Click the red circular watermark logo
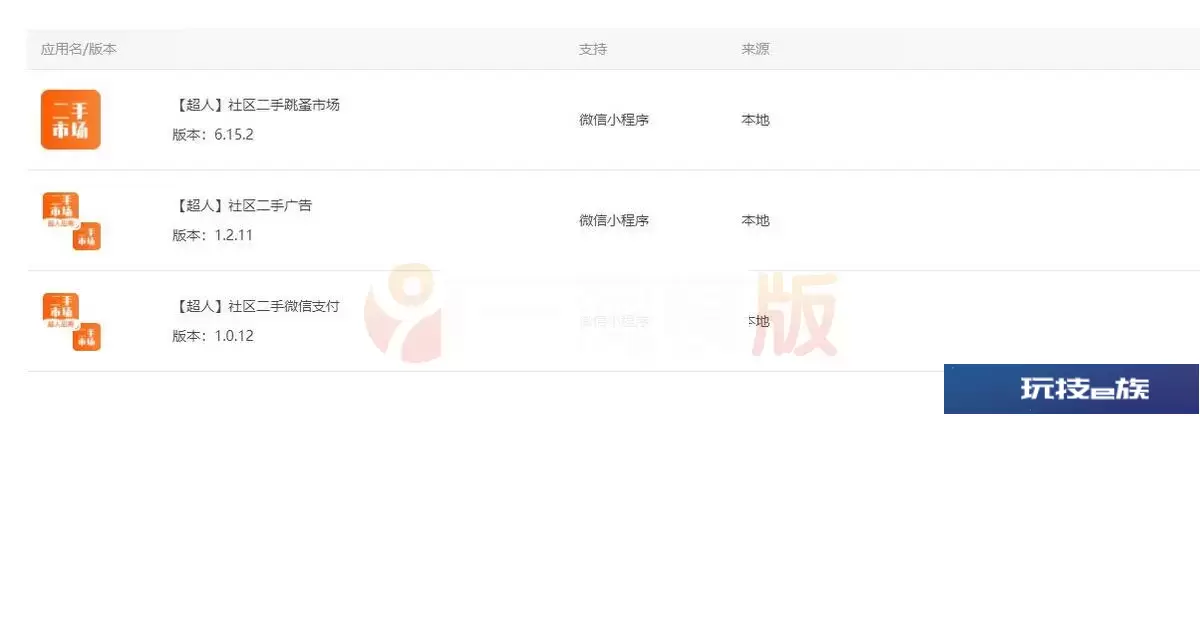This screenshot has height=627, width=1200. pyautogui.click(x=402, y=312)
